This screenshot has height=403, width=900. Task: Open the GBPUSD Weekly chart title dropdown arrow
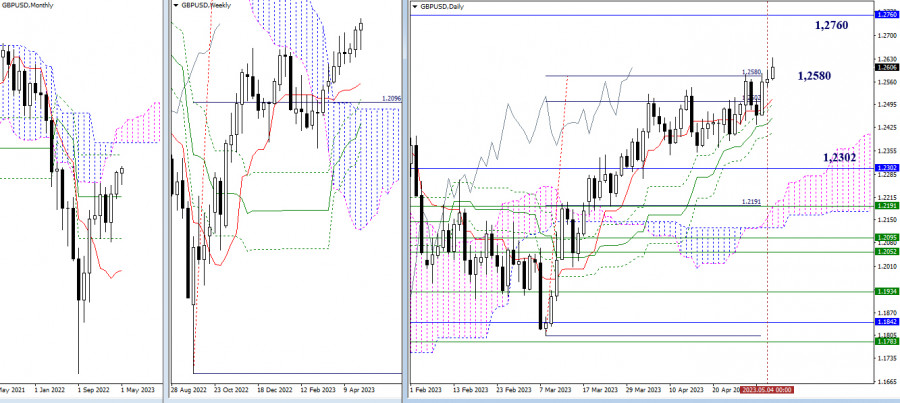[x=176, y=5]
